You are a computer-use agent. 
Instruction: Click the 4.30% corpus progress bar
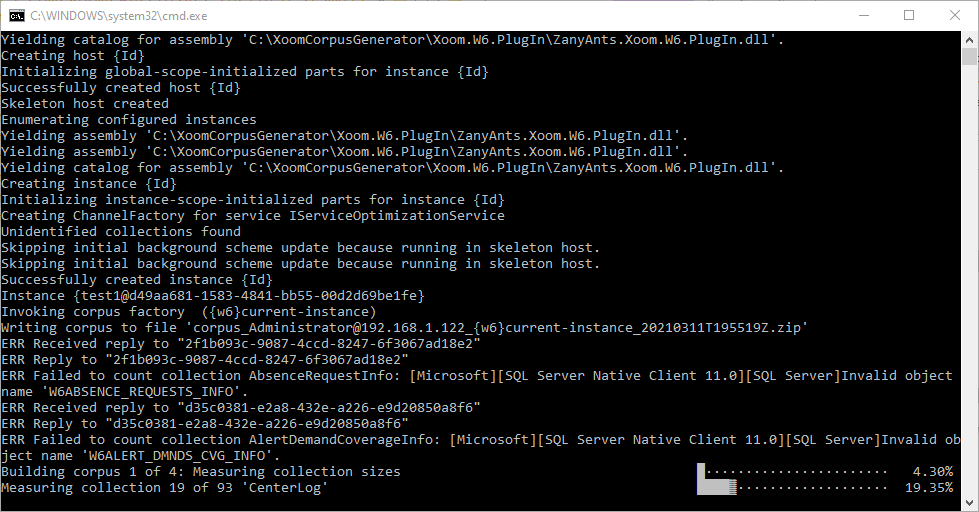[792, 471]
